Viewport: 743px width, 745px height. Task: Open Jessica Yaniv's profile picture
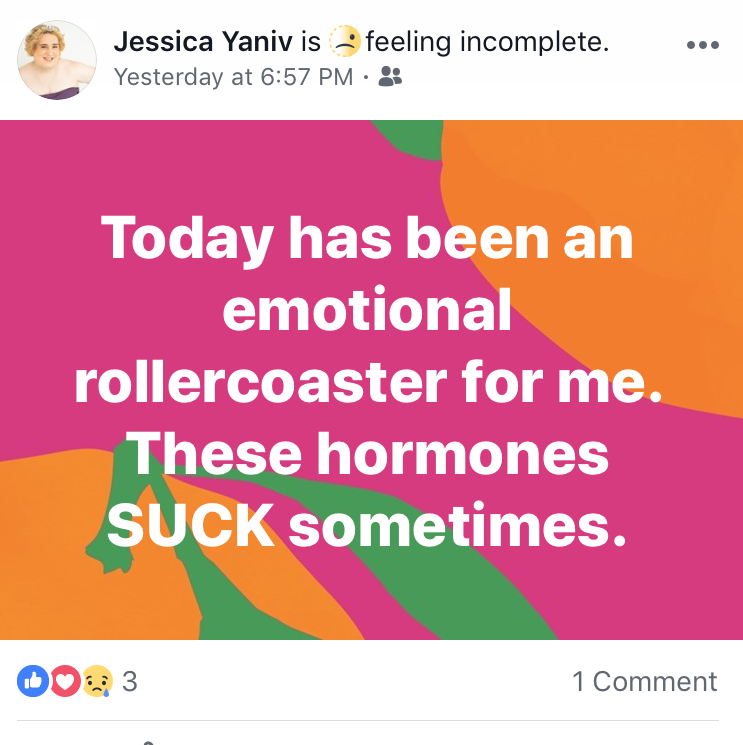click(x=57, y=60)
